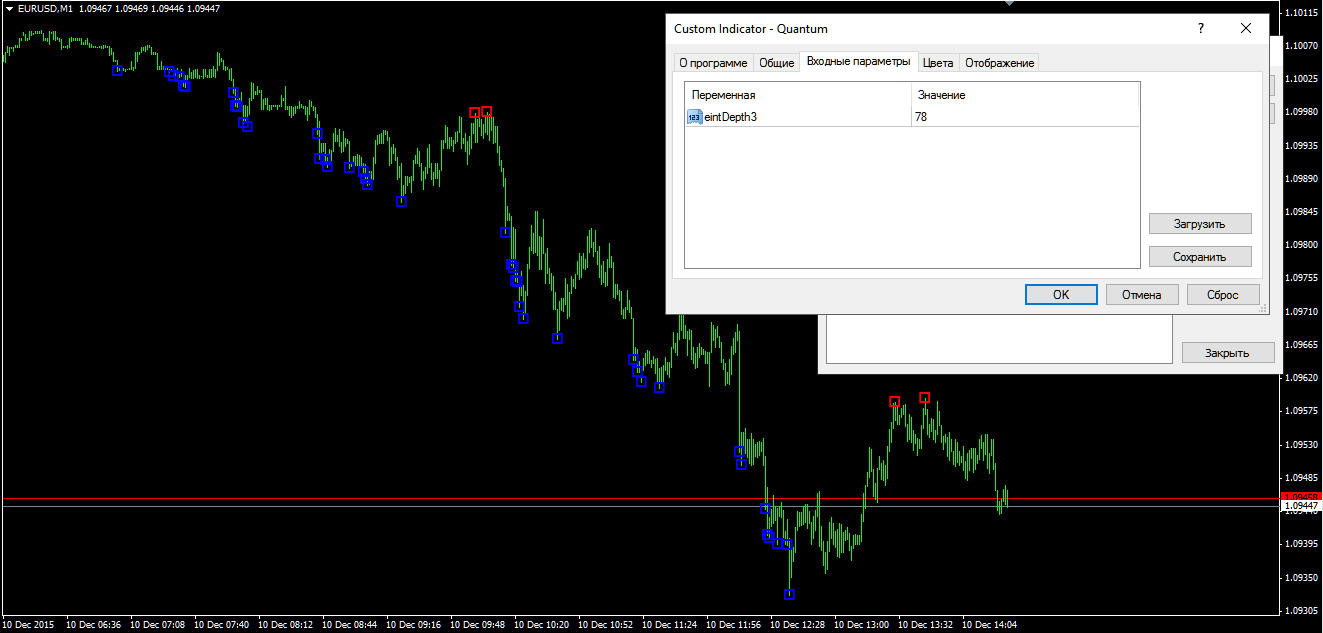Click the 1.09305 price scale label
The image size is (1323, 633).
[x=1303, y=610]
